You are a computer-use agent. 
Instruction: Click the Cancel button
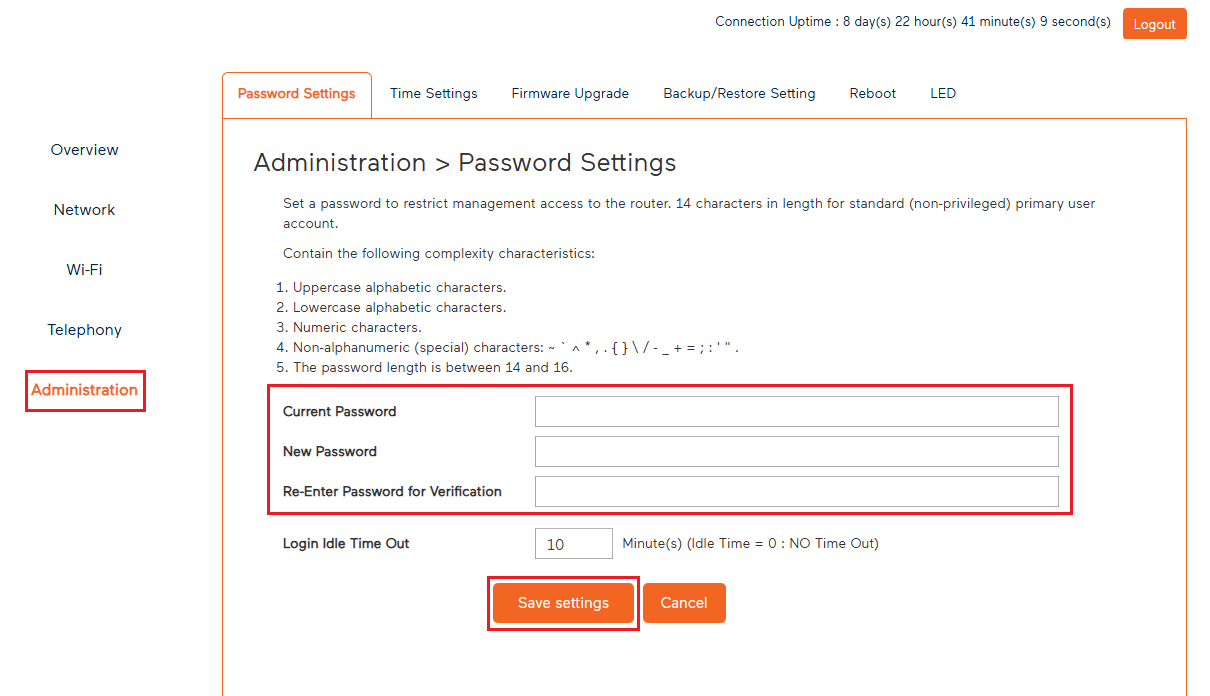[x=684, y=603]
